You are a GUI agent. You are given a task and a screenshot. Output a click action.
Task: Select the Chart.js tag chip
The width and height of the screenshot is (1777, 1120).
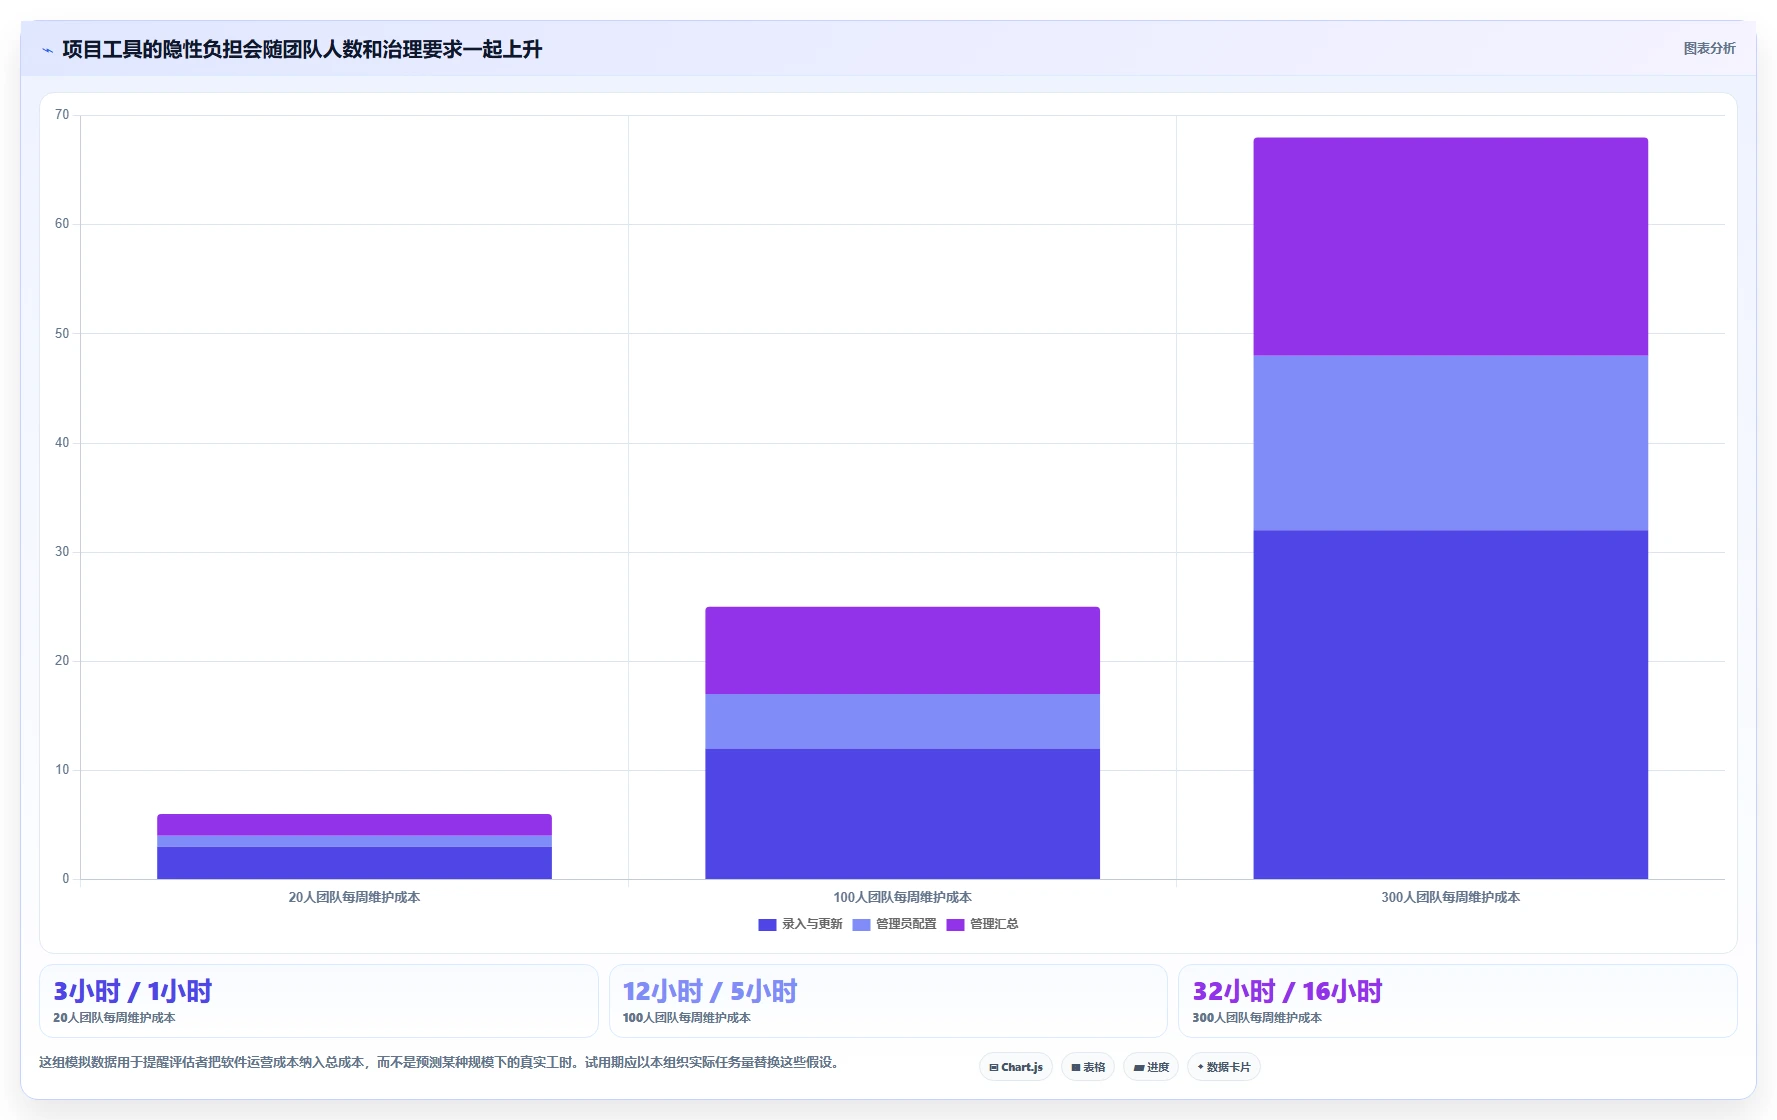pyautogui.click(x=1016, y=1067)
